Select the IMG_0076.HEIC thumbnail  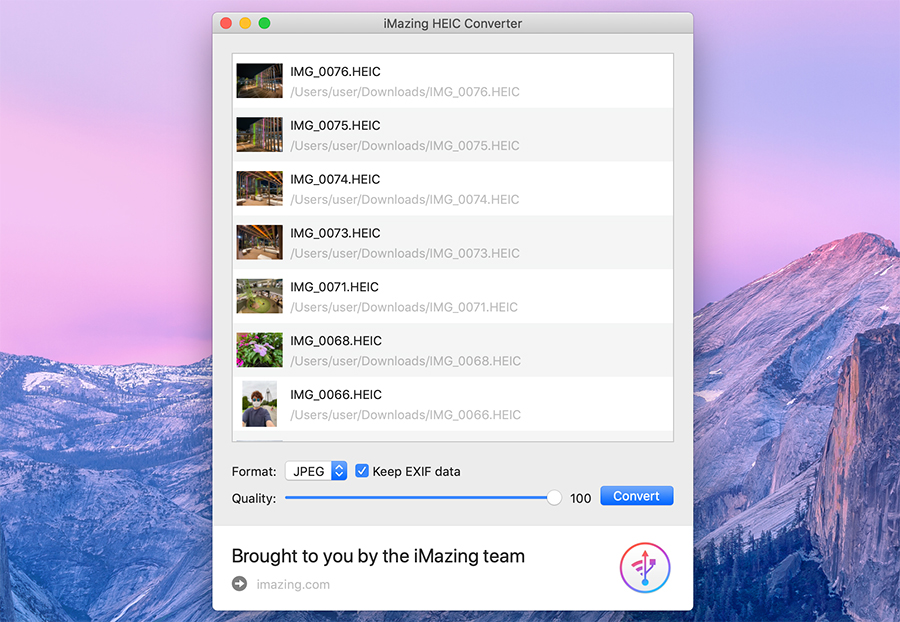pyautogui.click(x=259, y=81)
